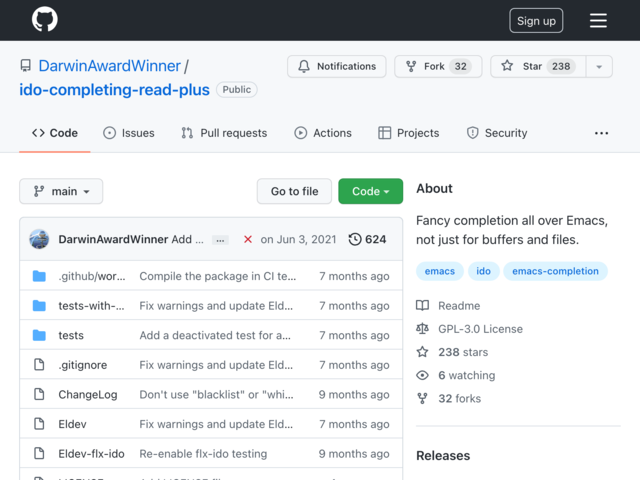Show the fork count badge 32
Viewport: 640px width, 480px height.
(460, 66)
